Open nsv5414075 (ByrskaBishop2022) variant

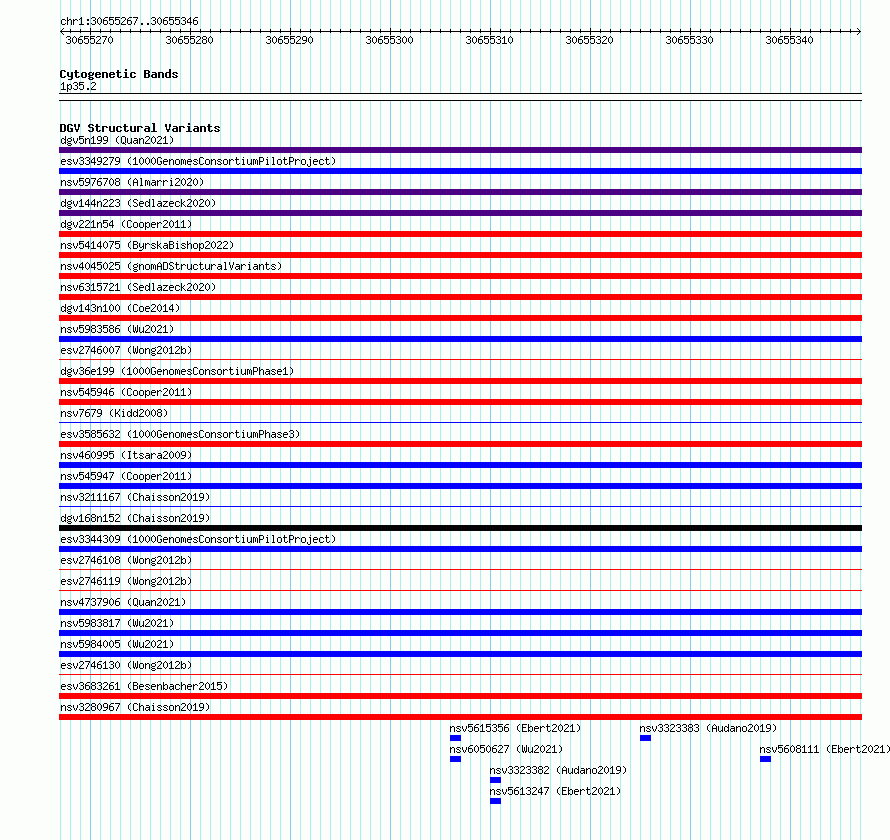pyautogui.click(x=147, y=245)
